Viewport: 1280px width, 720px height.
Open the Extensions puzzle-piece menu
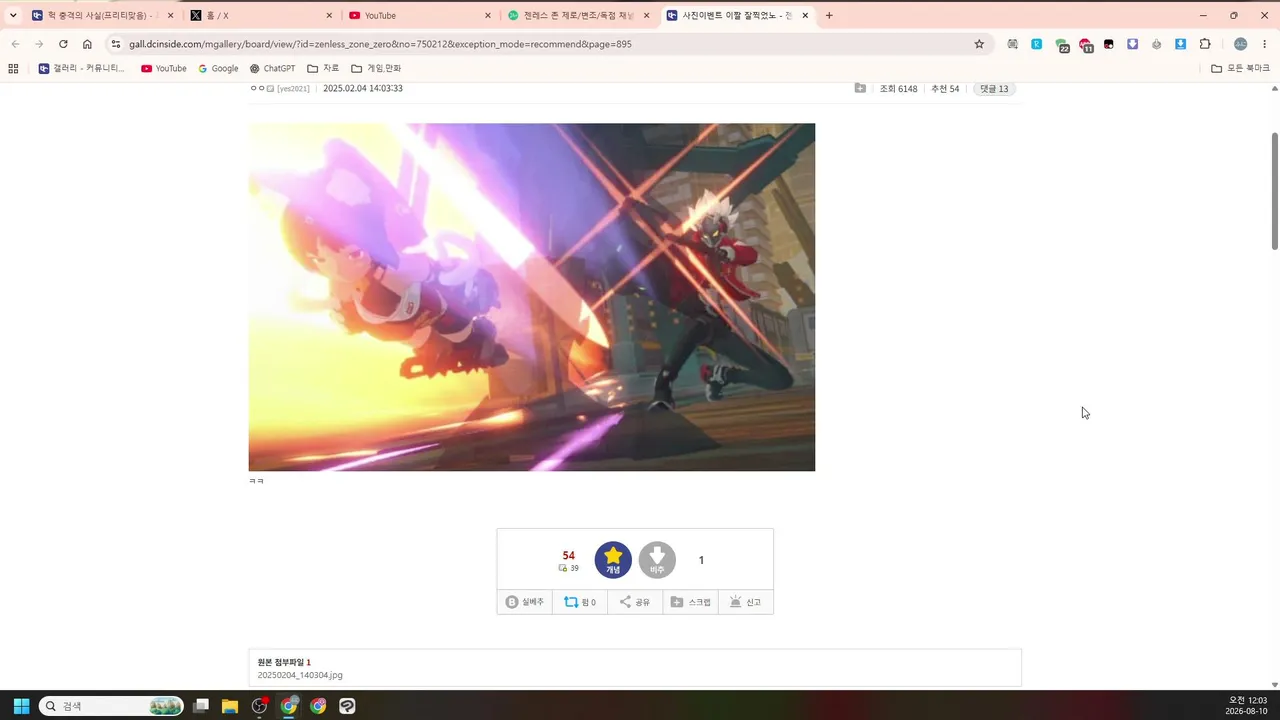coord(1205,44)
